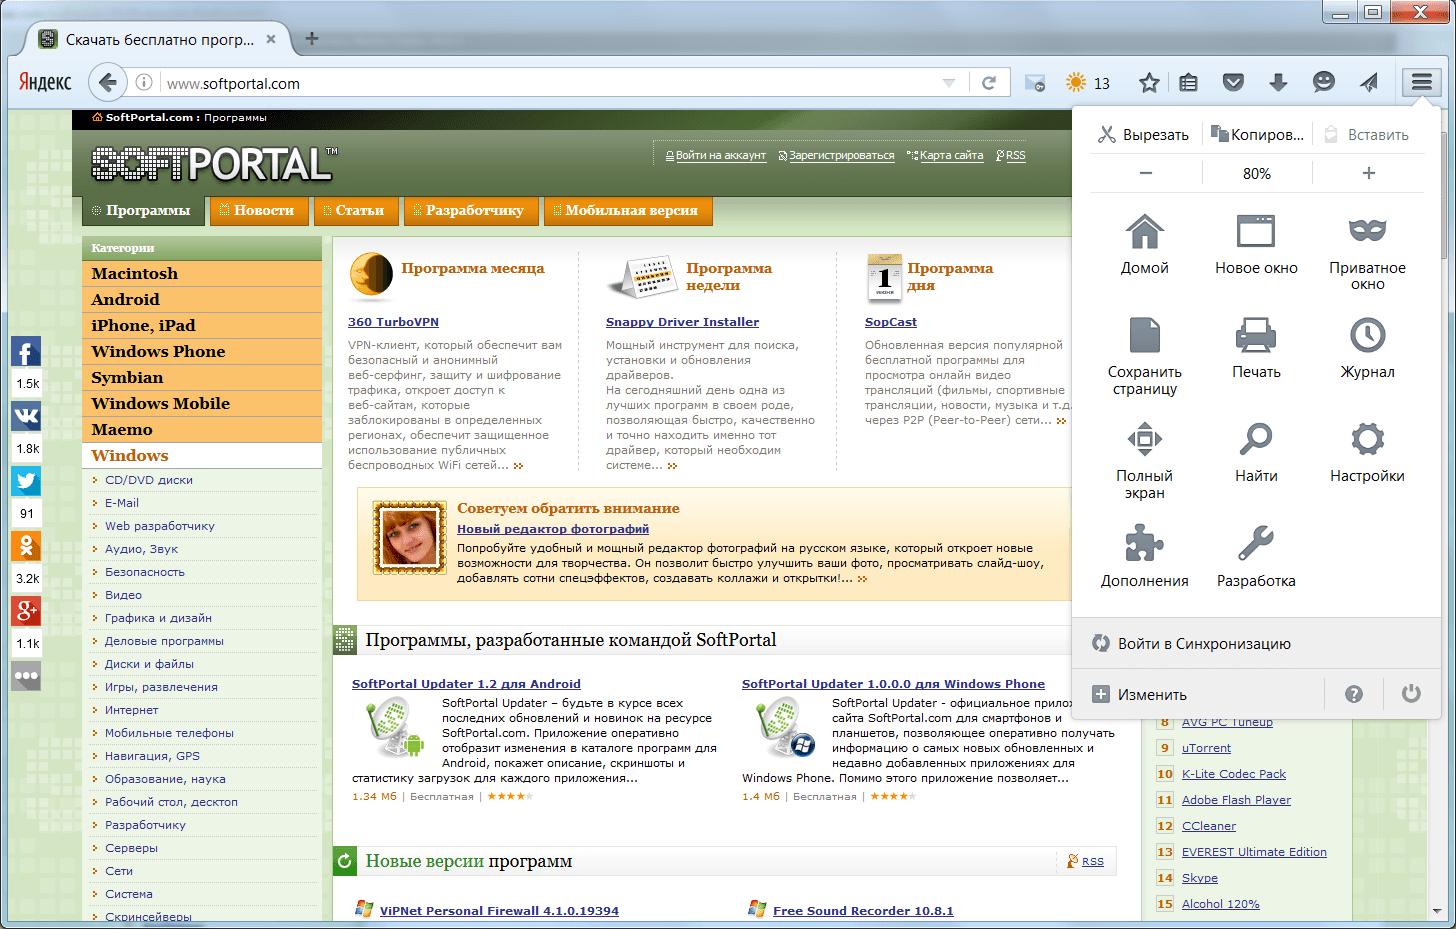Show the bookmarks list icon
Viewport: 1456px width, 929px height.
(1188, 83)
